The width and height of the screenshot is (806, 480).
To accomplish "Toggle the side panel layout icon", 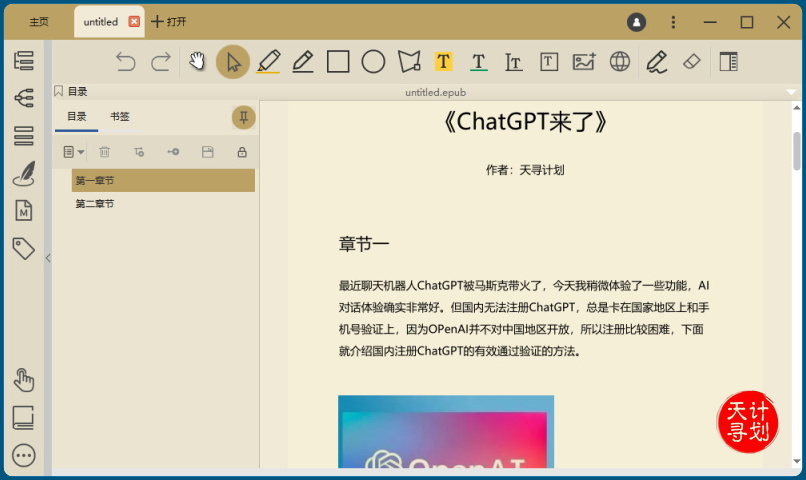I will pyautogui.click(x=728, y=62).
